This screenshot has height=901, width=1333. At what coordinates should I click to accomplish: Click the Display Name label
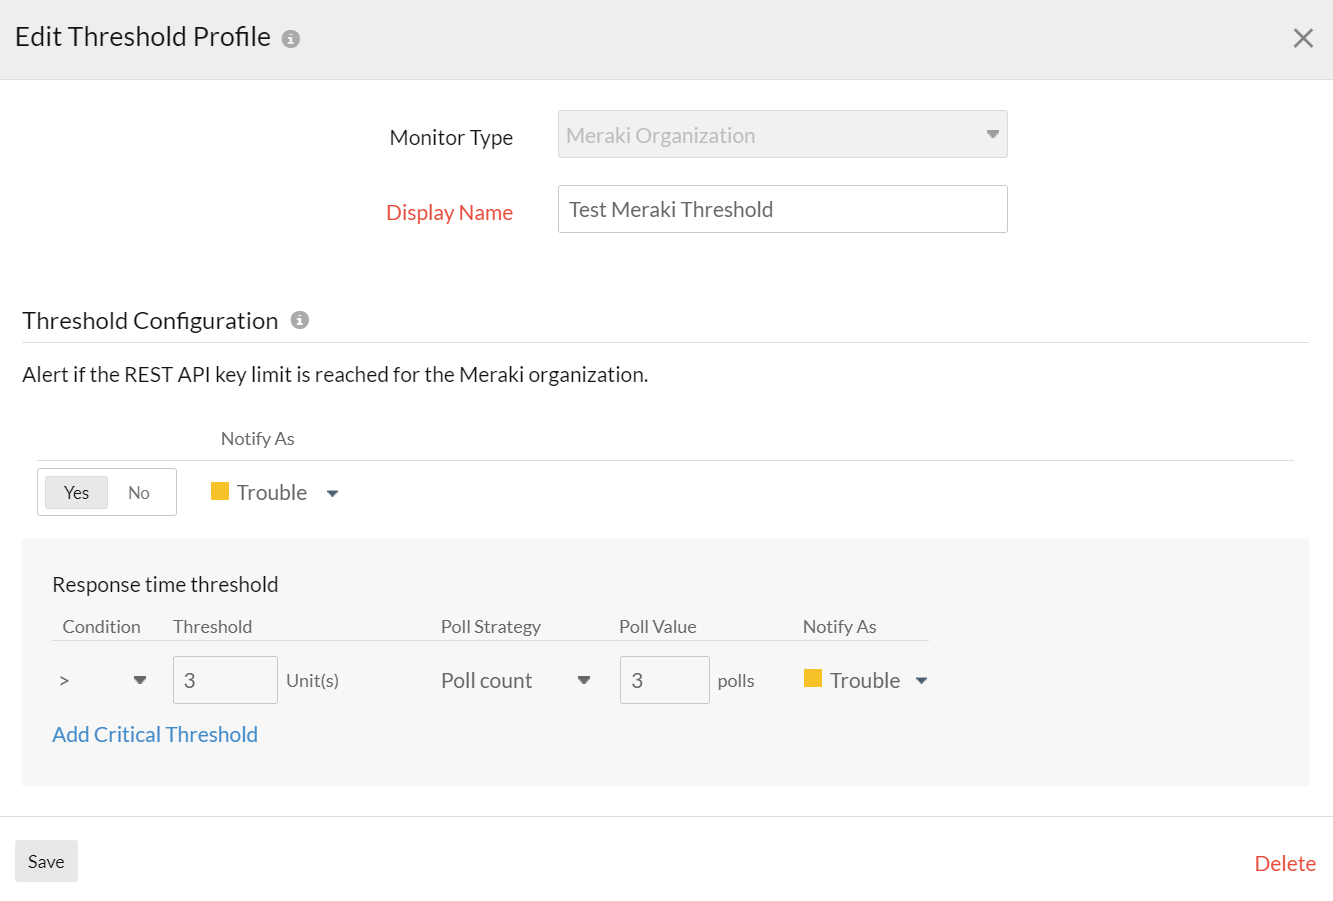point(449,212)
